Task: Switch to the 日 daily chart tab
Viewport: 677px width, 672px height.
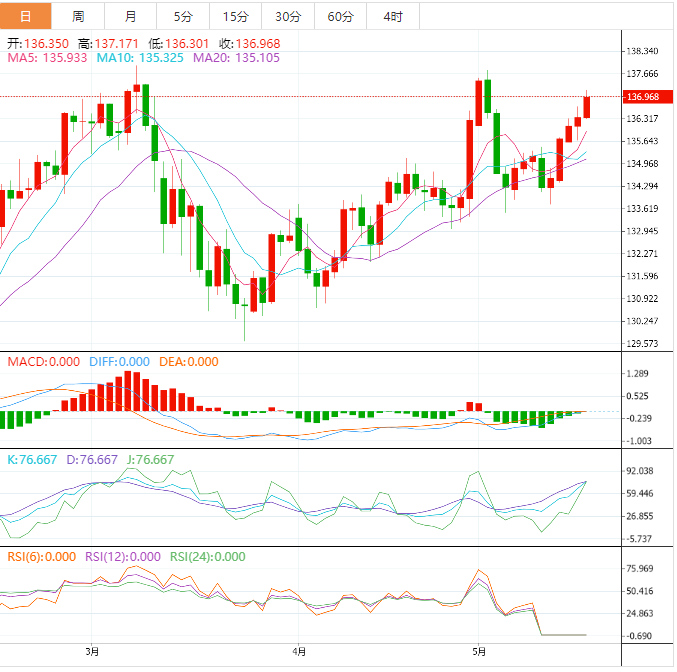Action: tap(26, 16)
